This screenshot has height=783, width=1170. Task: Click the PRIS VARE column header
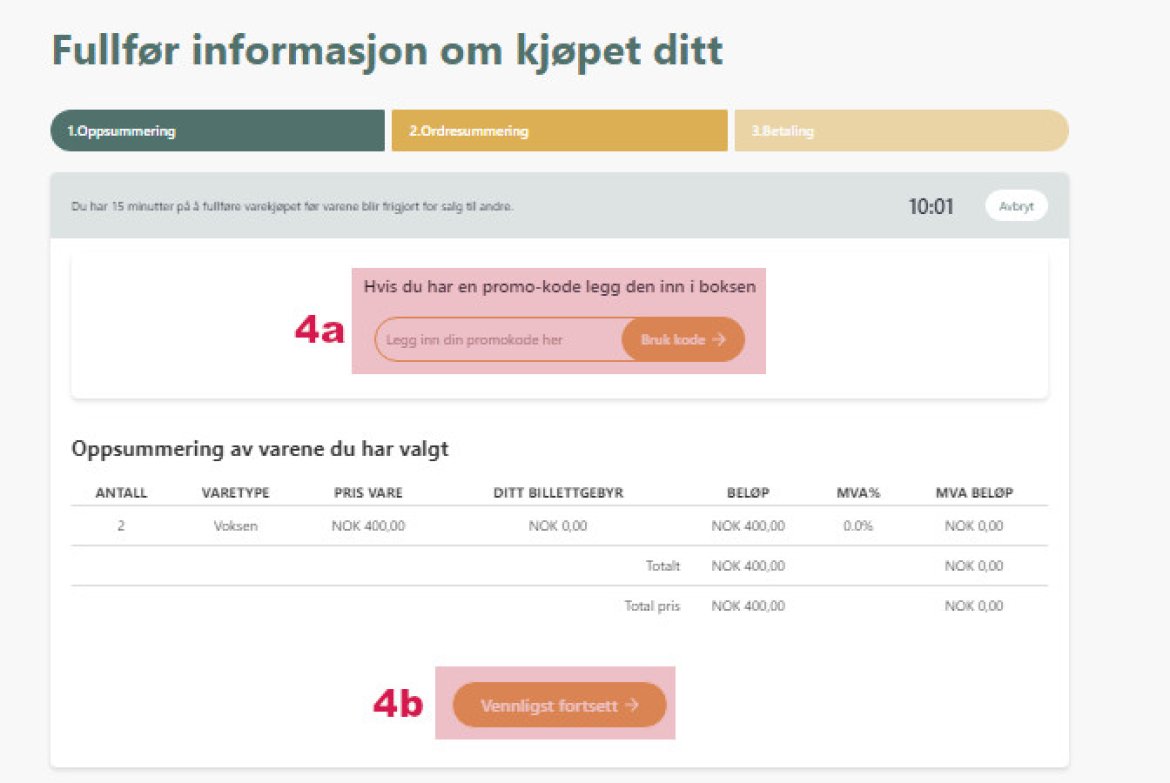(368, 493)
